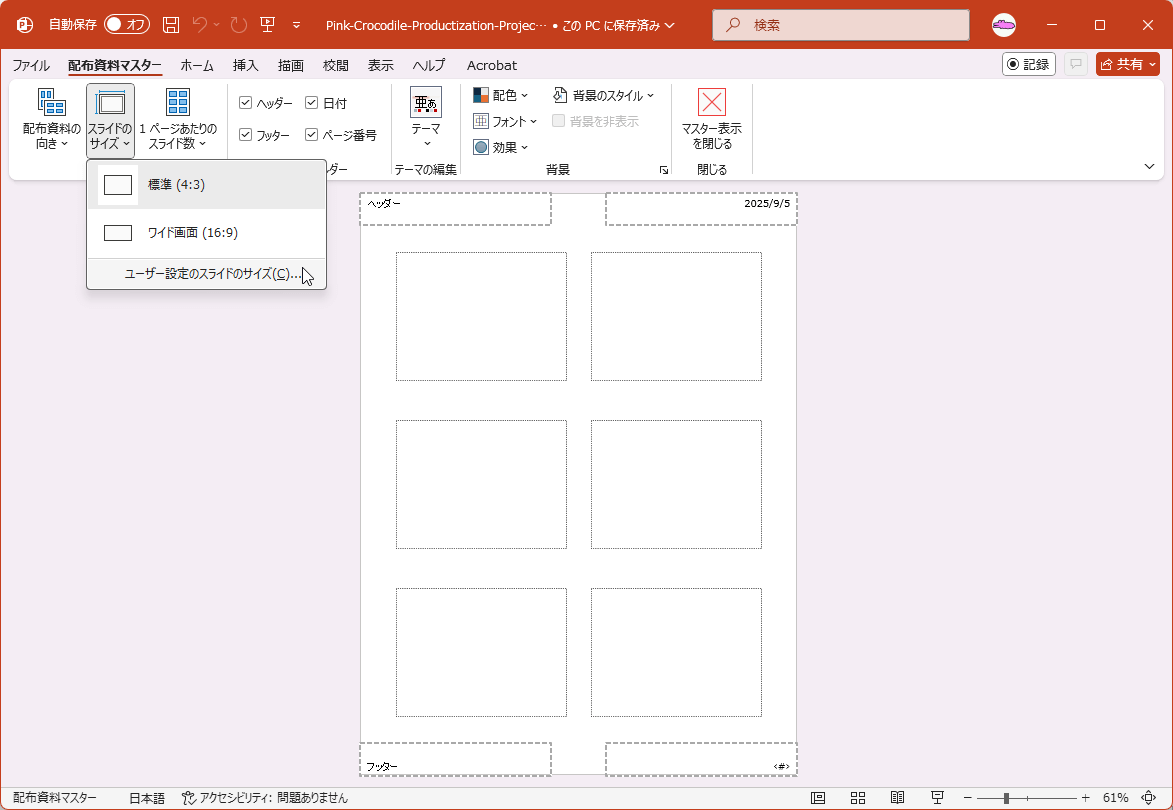
Task: Open the Handout Orientation icon menu
Action: 51,102
